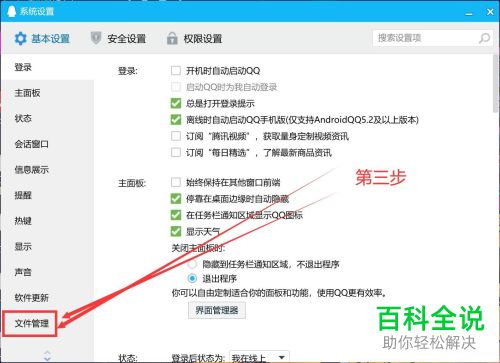This screenshot has width=500, height=363.
Task: Click sidebar scroll arrows below 文件管理
Action: point(47,355)
